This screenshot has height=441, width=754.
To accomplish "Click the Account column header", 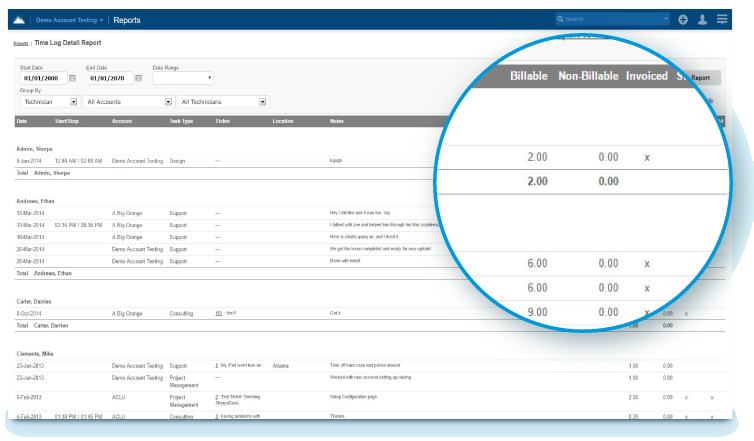I will coord(122,121).
